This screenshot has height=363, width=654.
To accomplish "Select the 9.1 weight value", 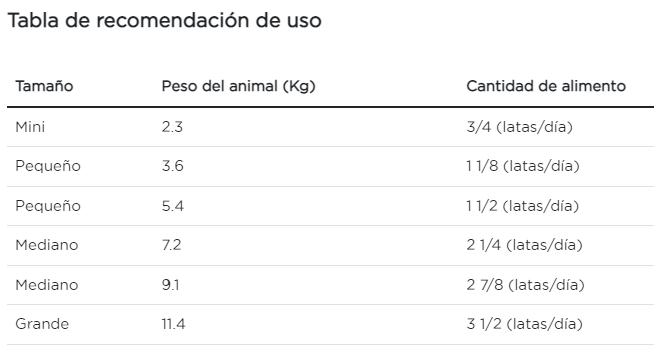I will pos(171,285).
